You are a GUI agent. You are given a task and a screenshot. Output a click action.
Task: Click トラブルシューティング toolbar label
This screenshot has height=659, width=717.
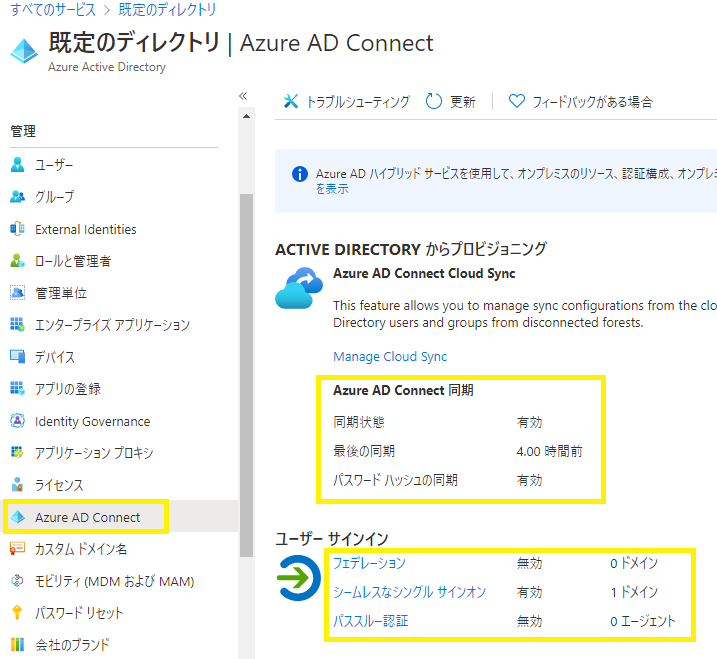[x=358, y=102]
